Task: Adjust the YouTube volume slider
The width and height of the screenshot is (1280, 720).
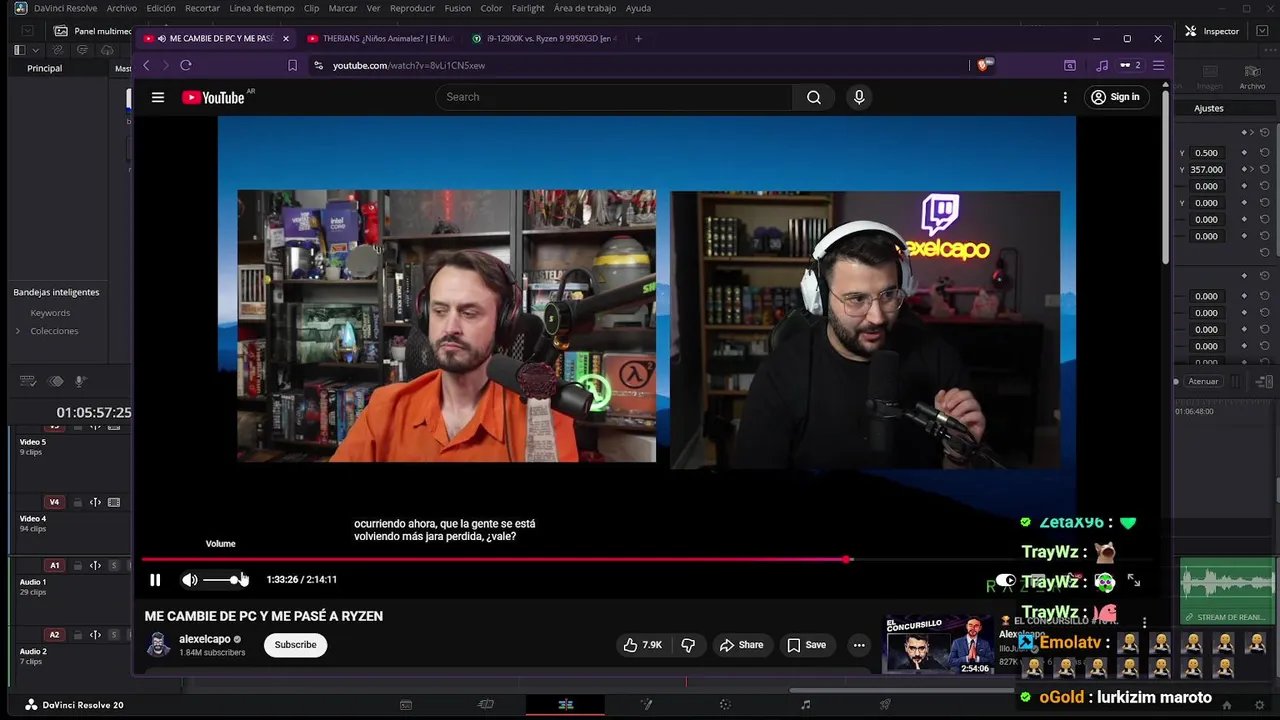Action: tap(221, 580)
